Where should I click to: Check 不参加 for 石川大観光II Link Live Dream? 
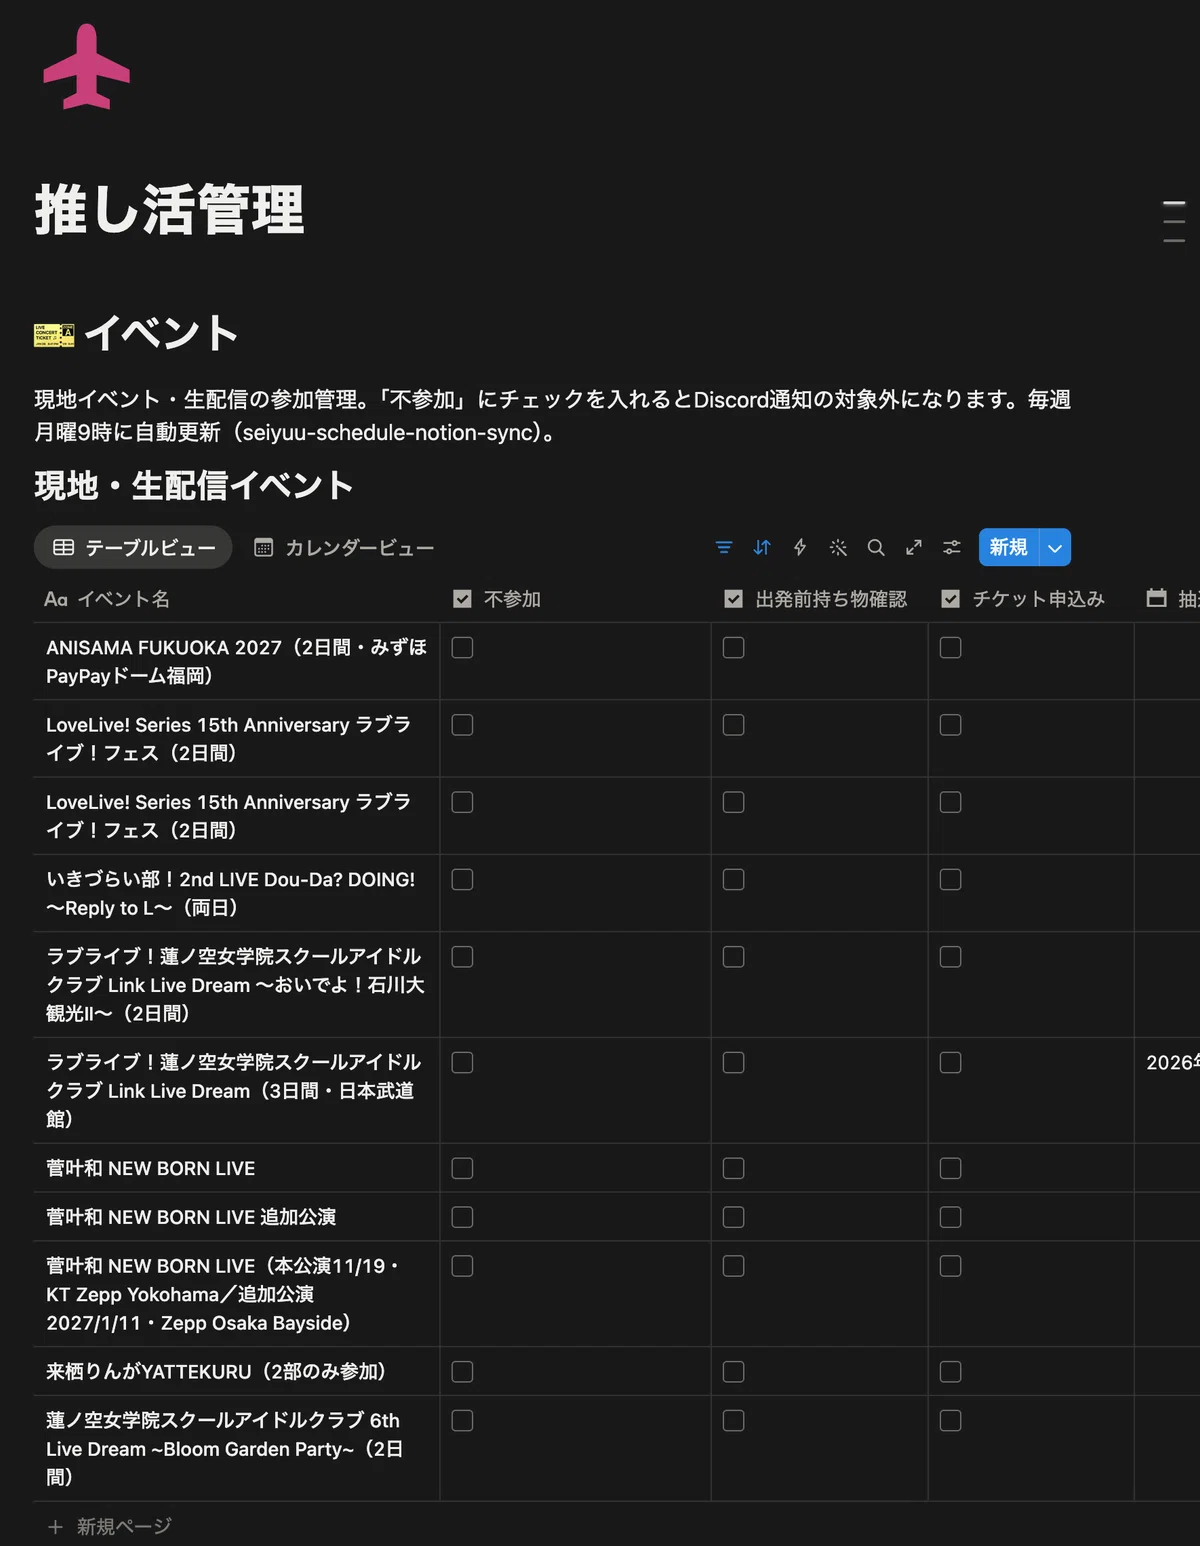462,957
